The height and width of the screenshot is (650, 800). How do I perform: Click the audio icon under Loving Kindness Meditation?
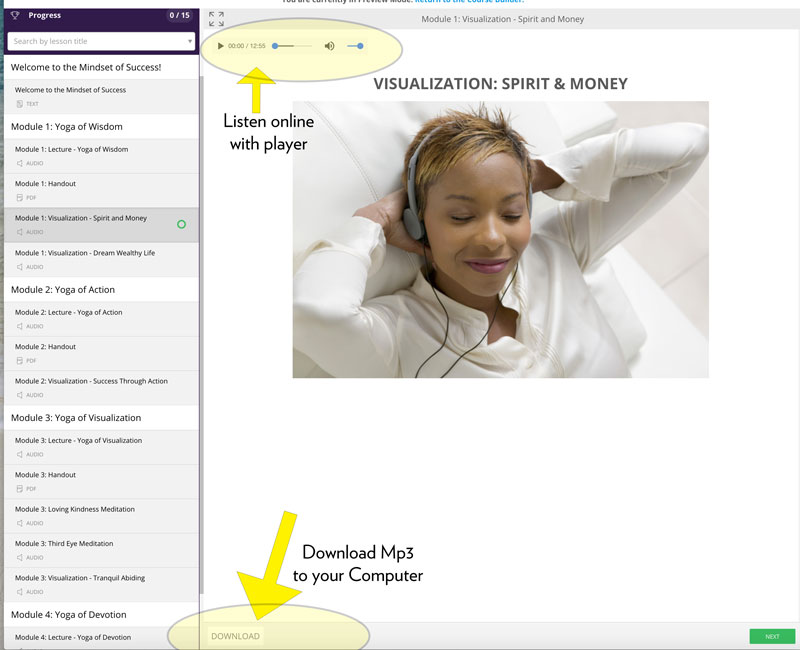tap(20, 523)
